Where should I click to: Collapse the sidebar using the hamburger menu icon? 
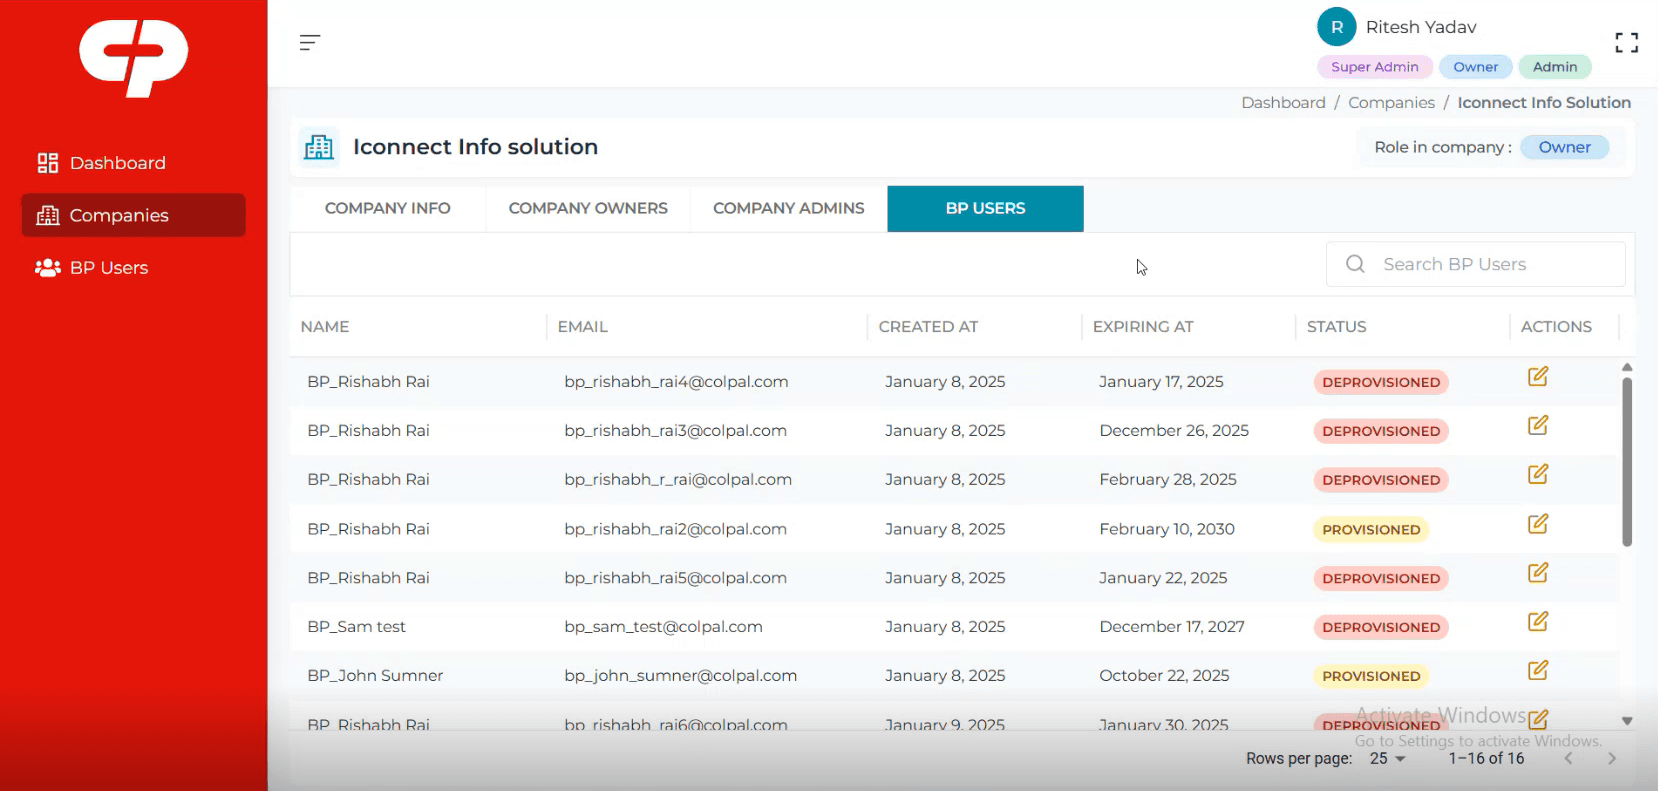pos(310,42)
